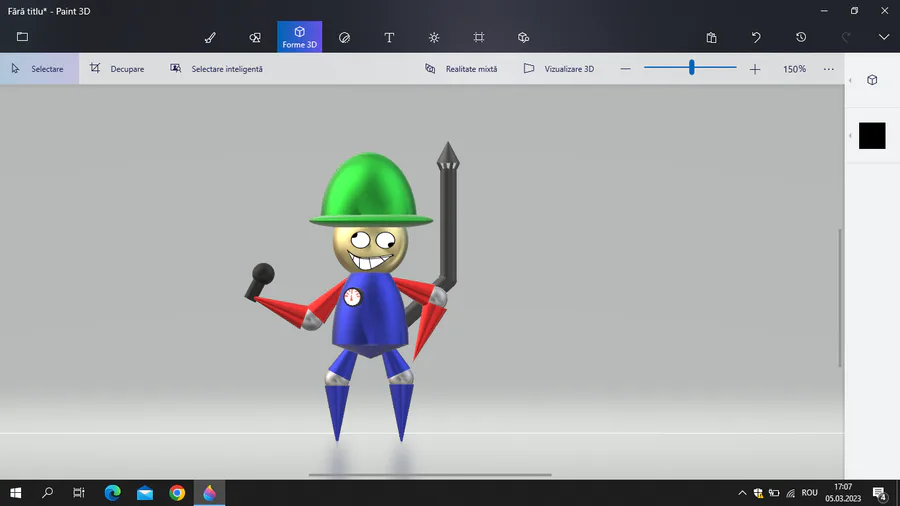Click the black color swatch
900x506 pixels.
point(872,135)
